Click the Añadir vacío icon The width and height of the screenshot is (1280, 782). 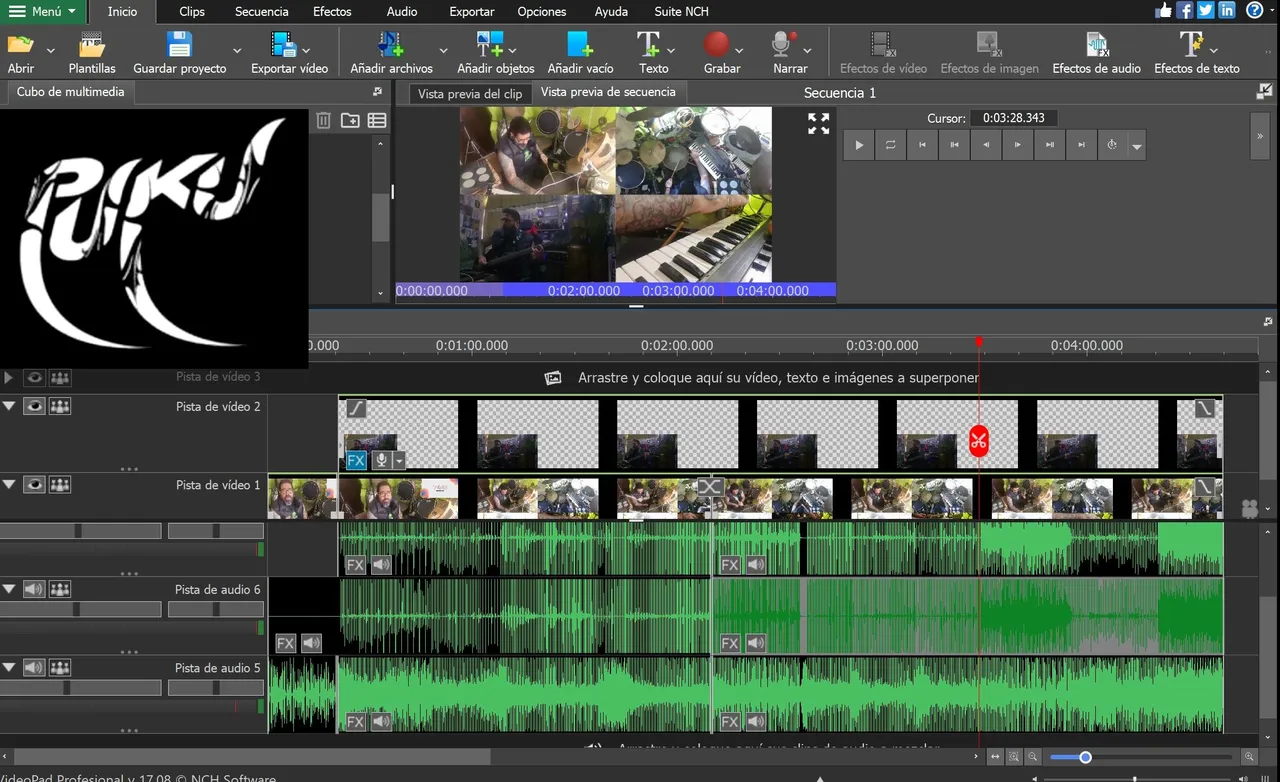(x=580, y=45)
